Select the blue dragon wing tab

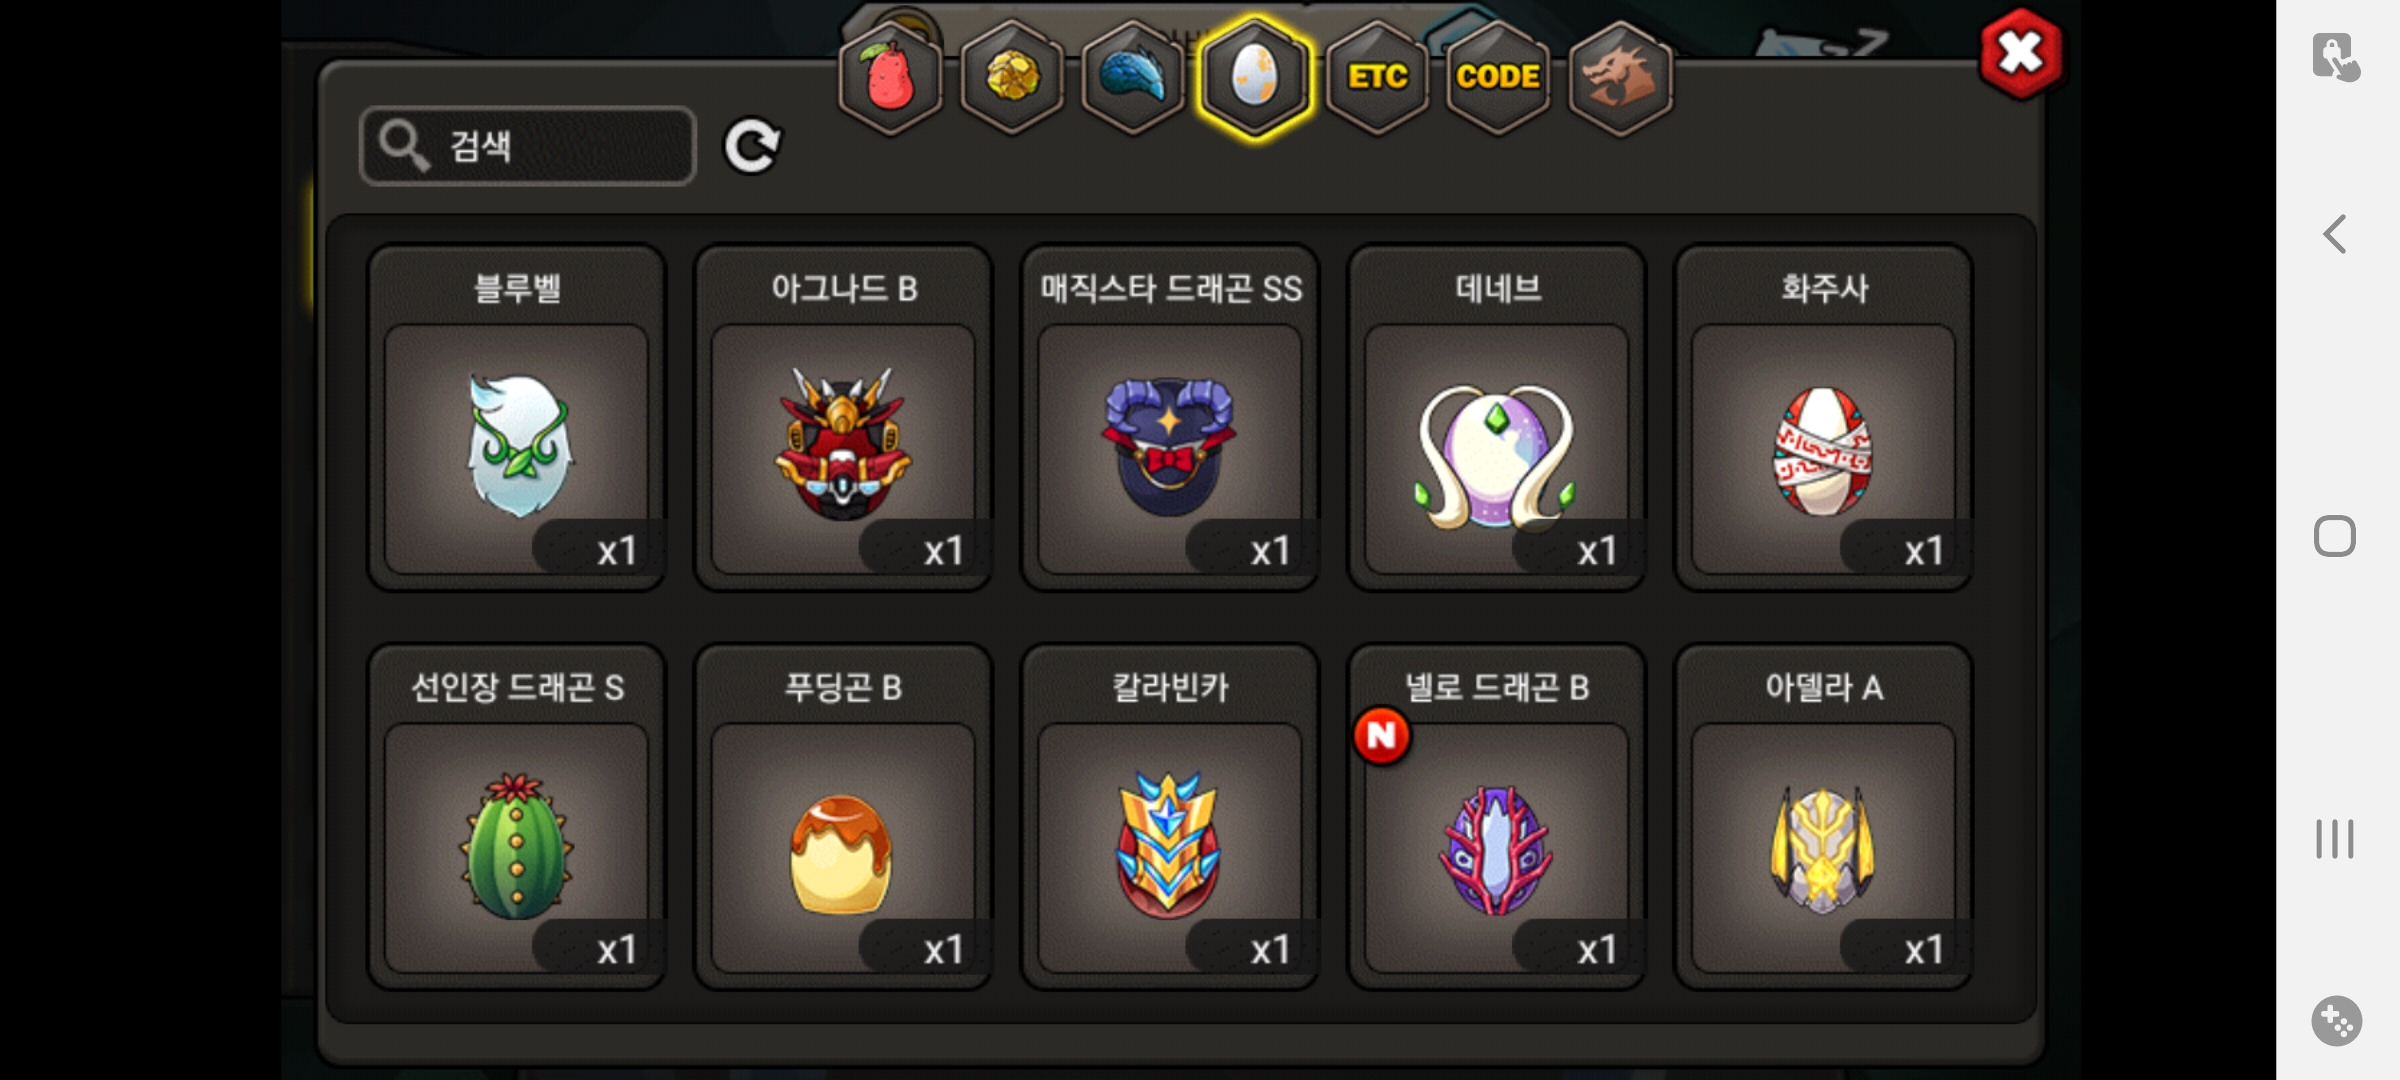pos(1133,77)
